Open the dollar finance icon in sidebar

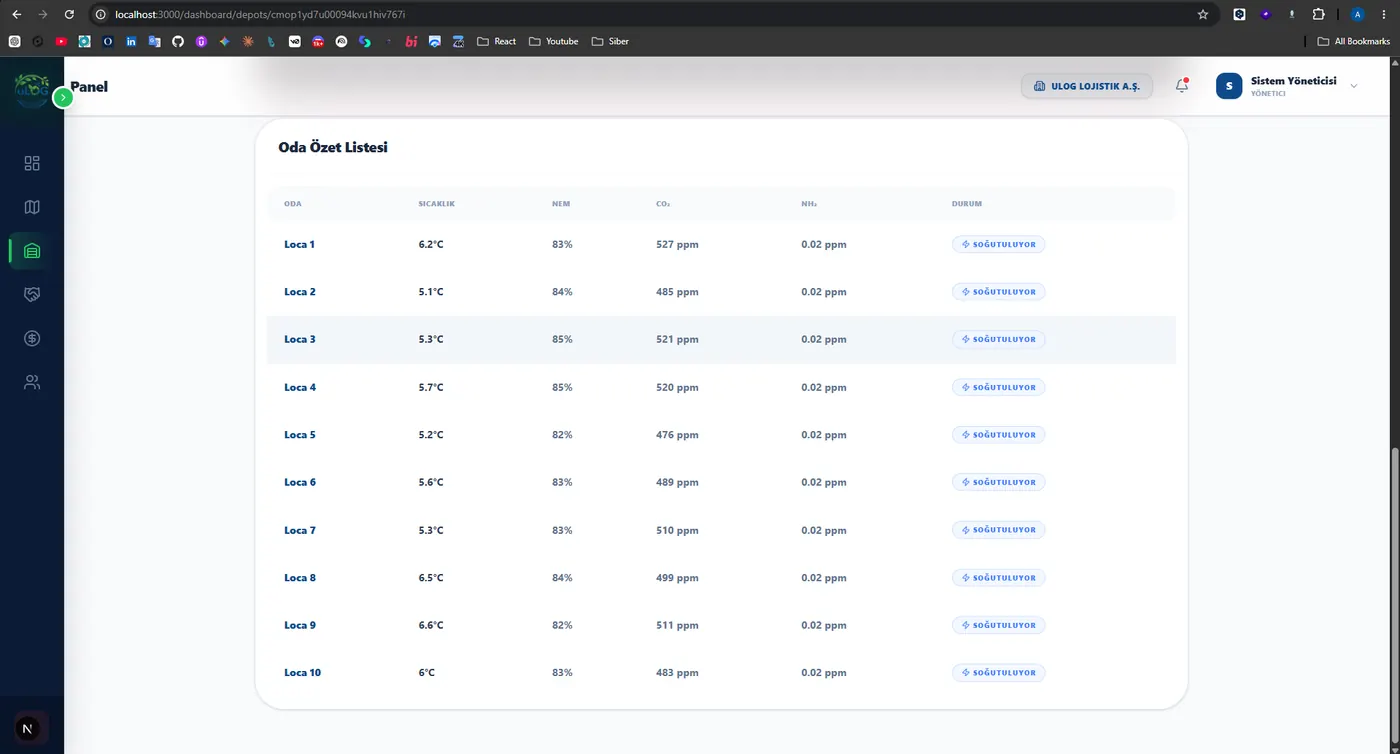32,338
